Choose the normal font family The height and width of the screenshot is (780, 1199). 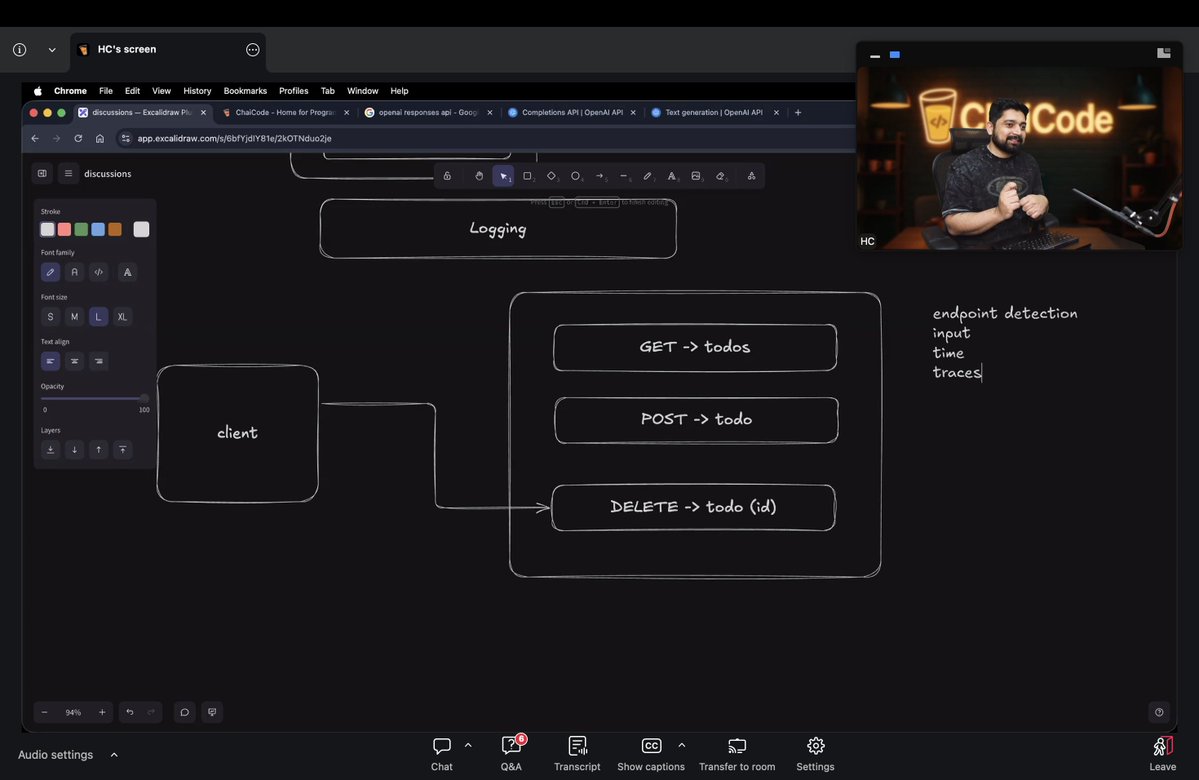point(74,272)
